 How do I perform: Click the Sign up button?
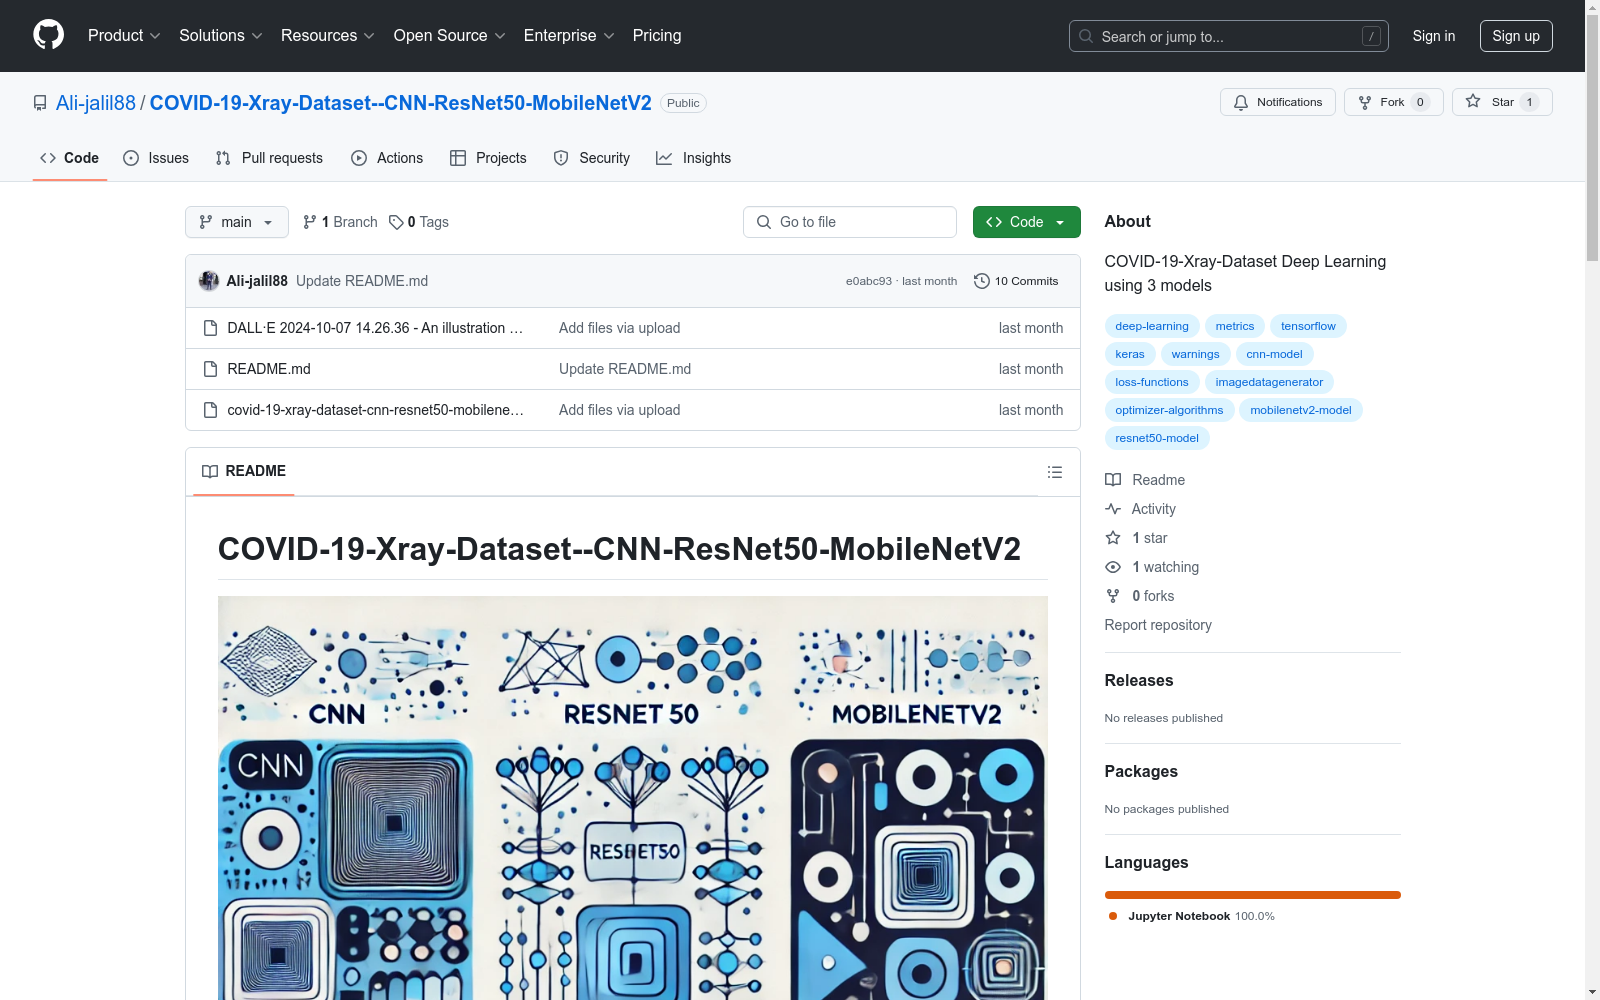coord(1516,36)
